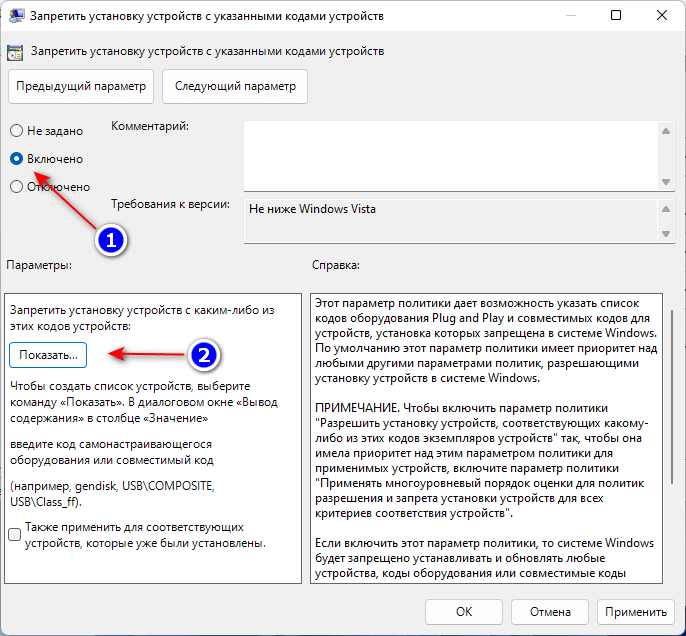Click the version requirements scroll-up arrow
Viewport: 686px width, 636px height.
[x=666, y=209]
